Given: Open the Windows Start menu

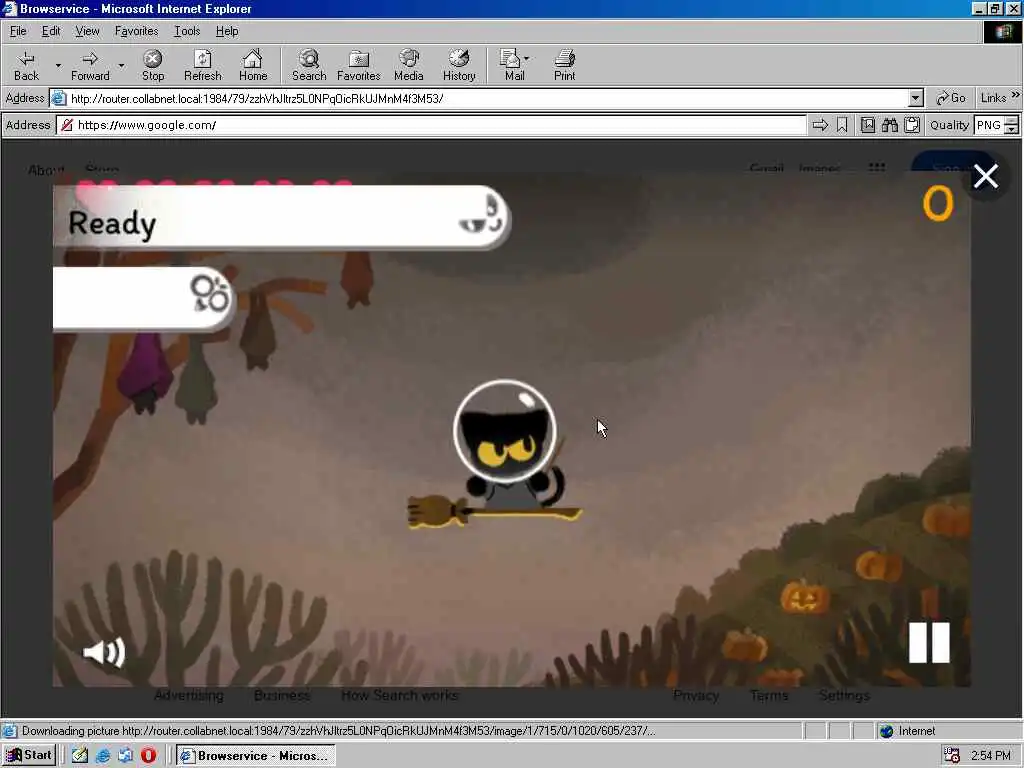Looking at the screenshot, I should (29, 756).
